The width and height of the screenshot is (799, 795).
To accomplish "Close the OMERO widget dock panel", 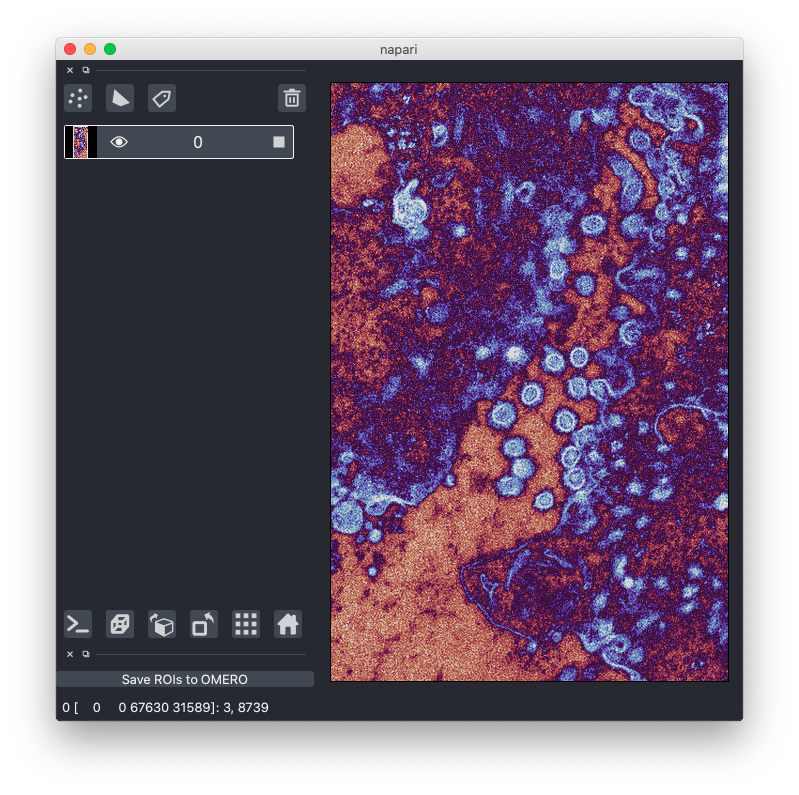I will (70, 654).
